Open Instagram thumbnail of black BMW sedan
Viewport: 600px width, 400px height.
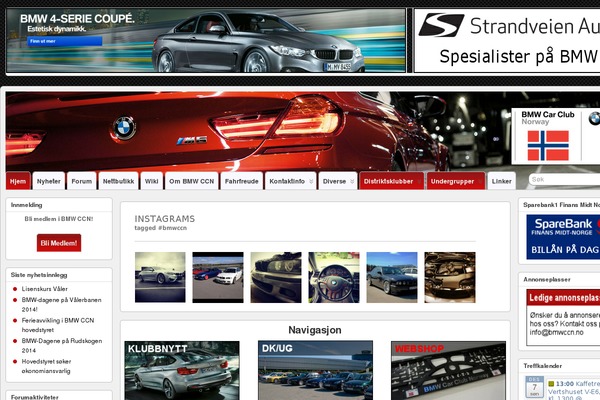pyautogui.click(x=392, y=277)
